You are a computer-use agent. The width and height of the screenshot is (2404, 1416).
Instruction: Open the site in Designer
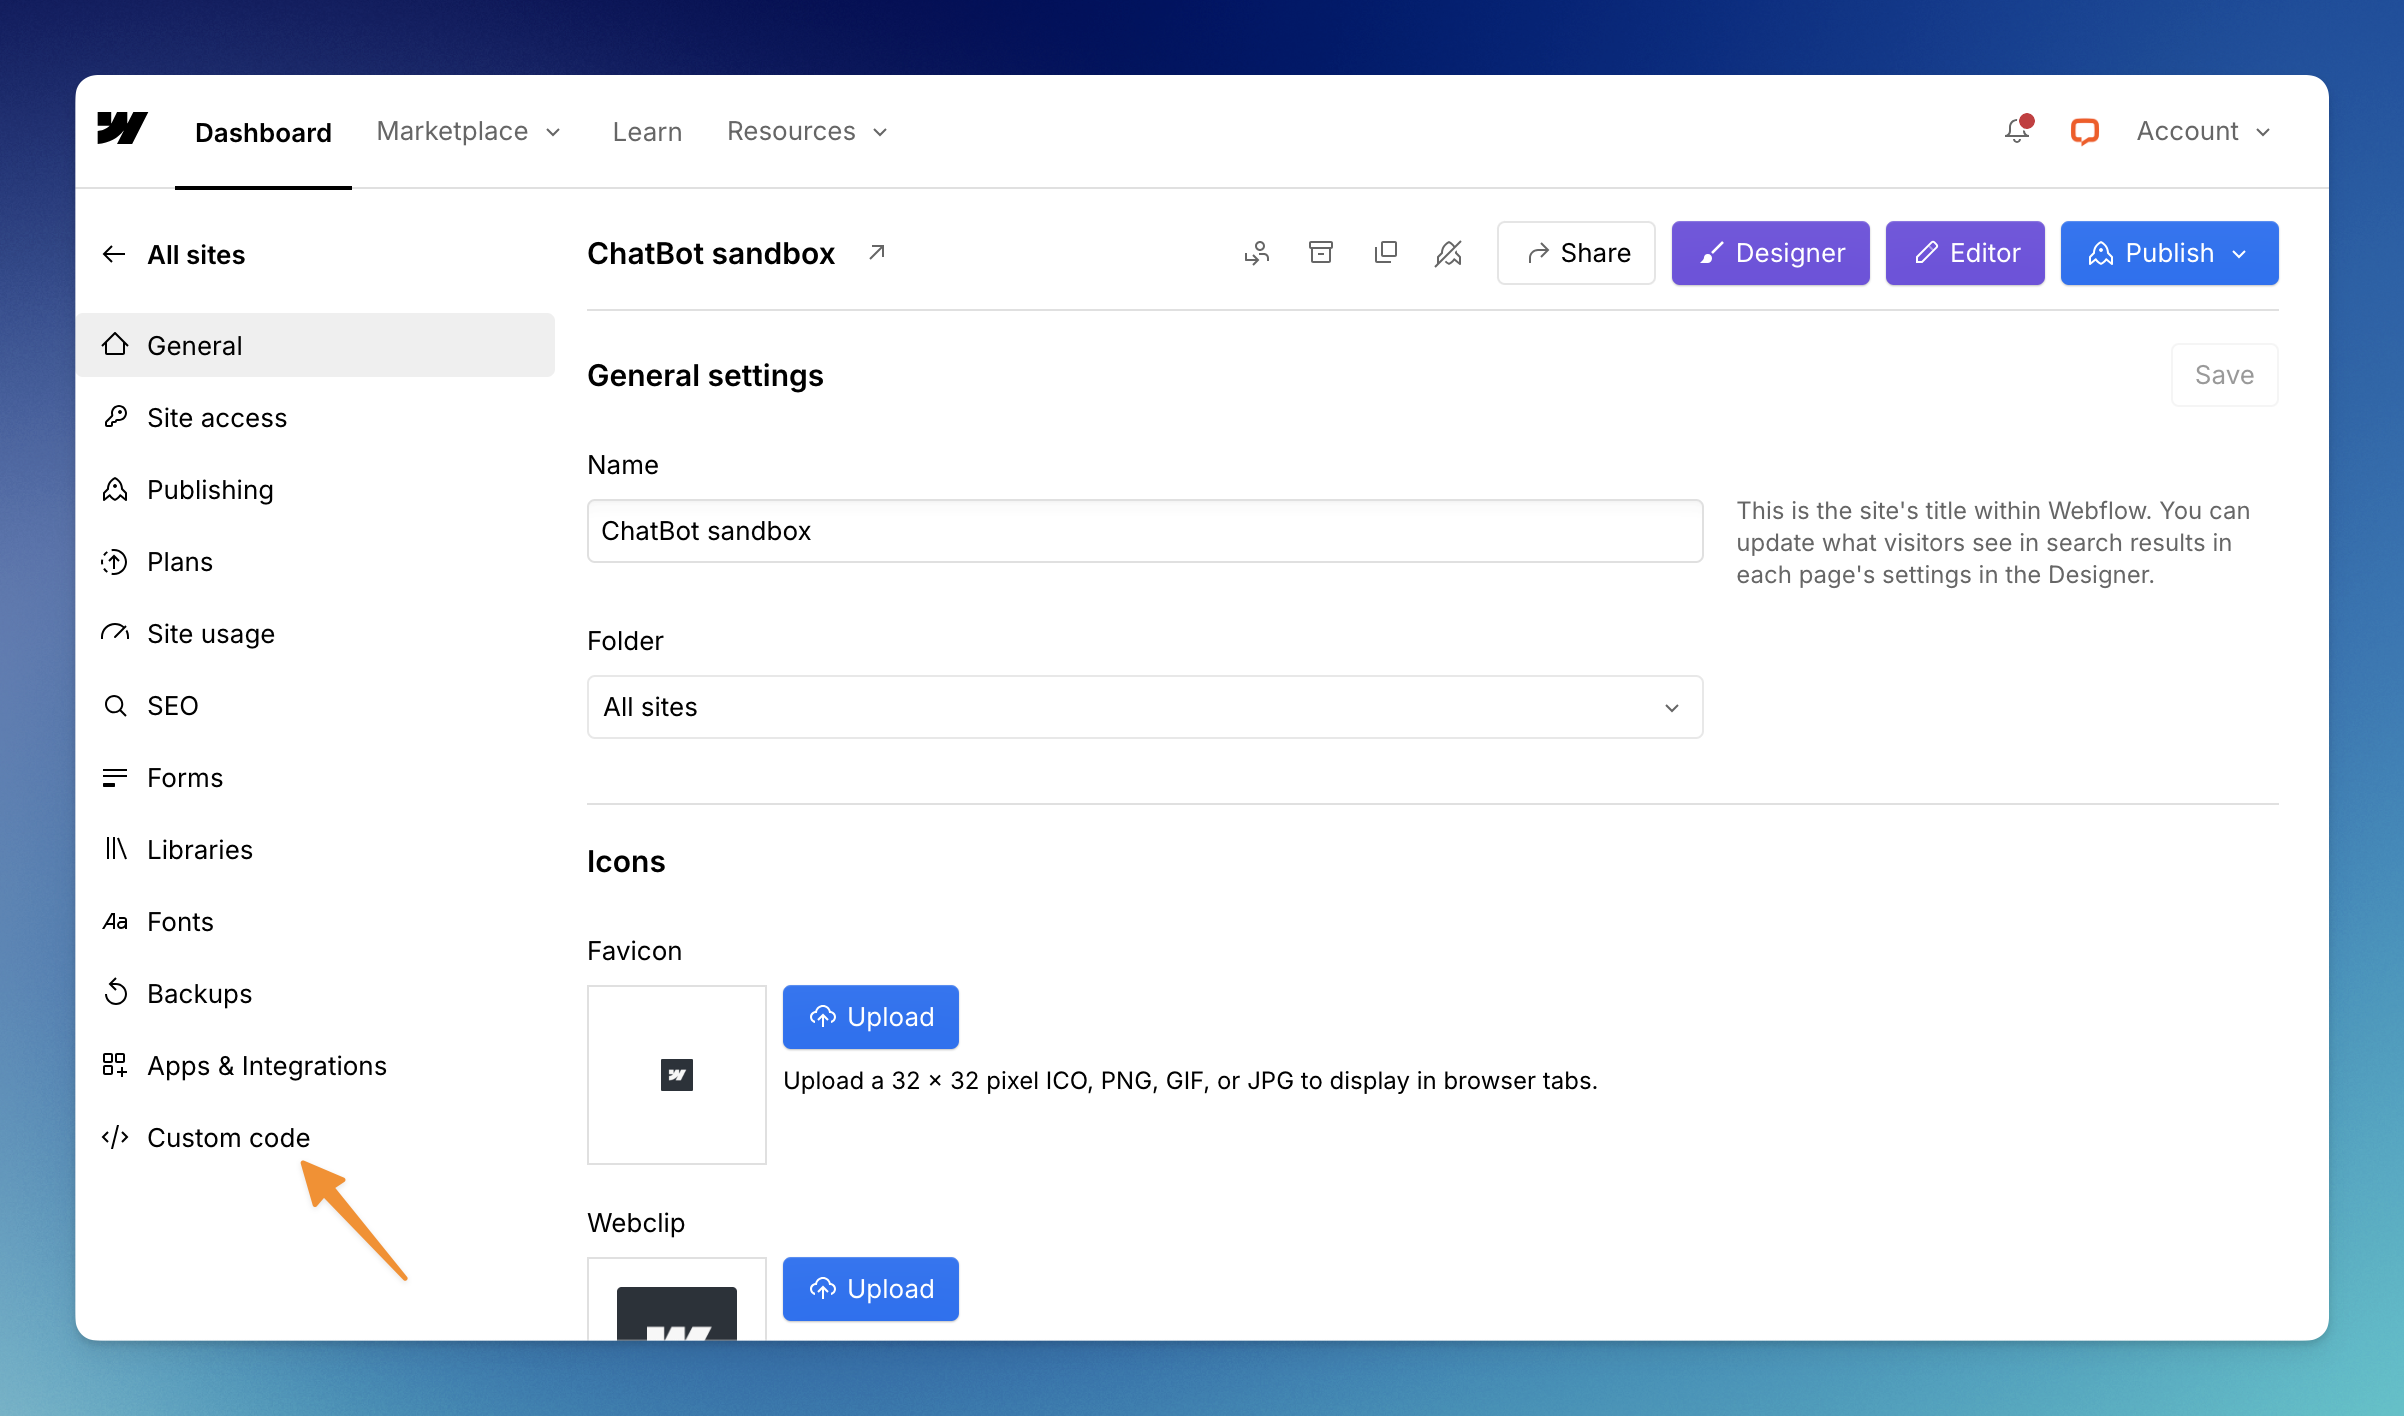[x=1770, y=253]
